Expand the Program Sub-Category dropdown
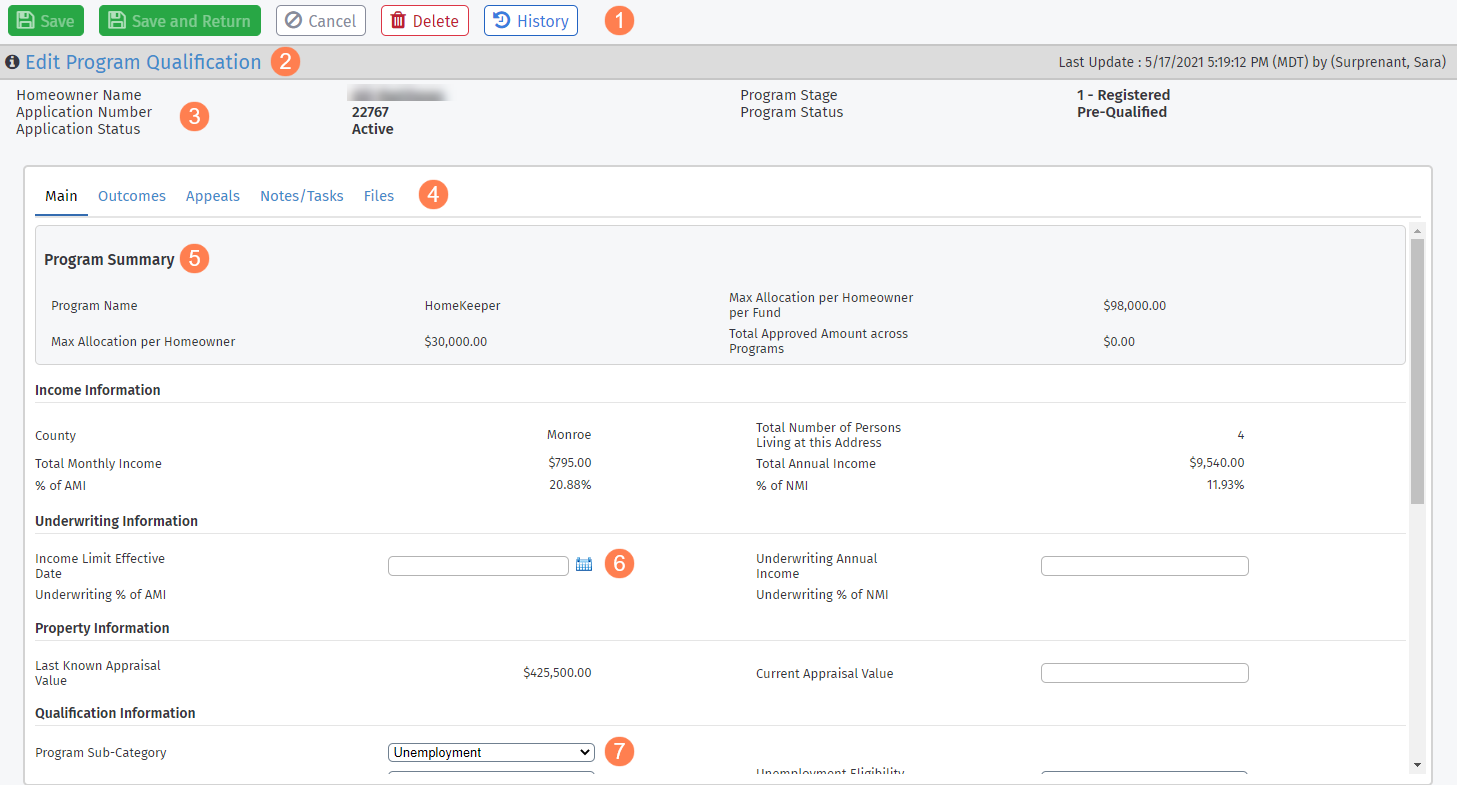The height and width of the screenshot is (785, 1457). 491,752
